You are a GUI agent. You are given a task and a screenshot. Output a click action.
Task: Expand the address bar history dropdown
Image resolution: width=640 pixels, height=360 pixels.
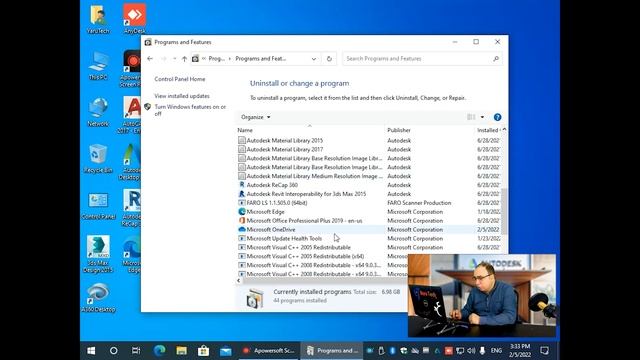(313, 59)
